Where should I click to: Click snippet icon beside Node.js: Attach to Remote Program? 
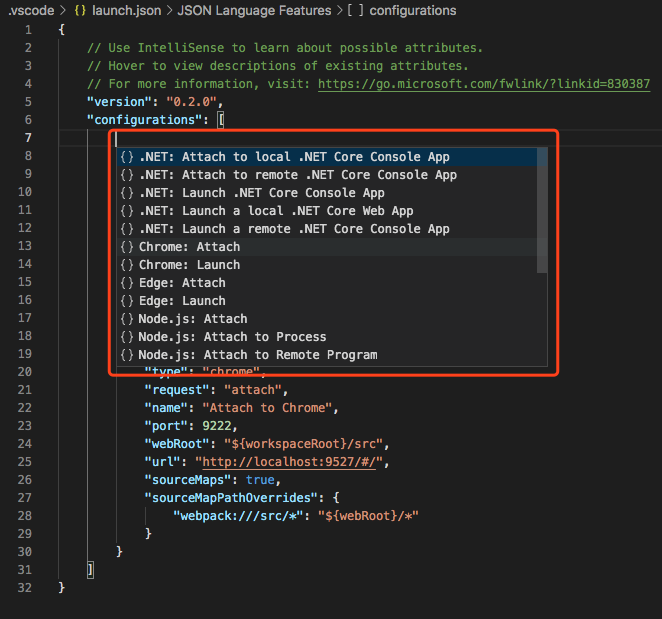point(127,355)
